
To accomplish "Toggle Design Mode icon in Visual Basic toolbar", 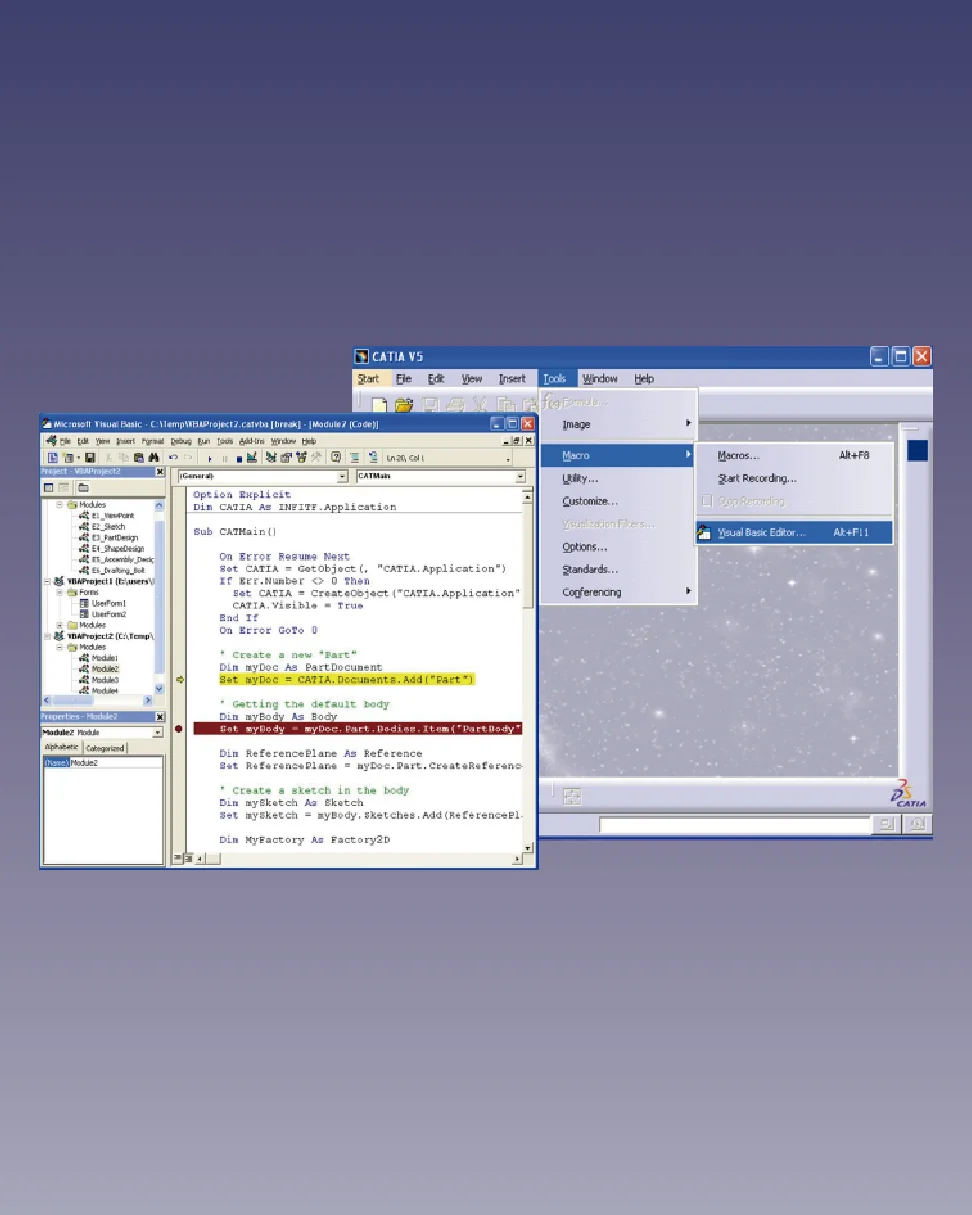I will point(252,456).
